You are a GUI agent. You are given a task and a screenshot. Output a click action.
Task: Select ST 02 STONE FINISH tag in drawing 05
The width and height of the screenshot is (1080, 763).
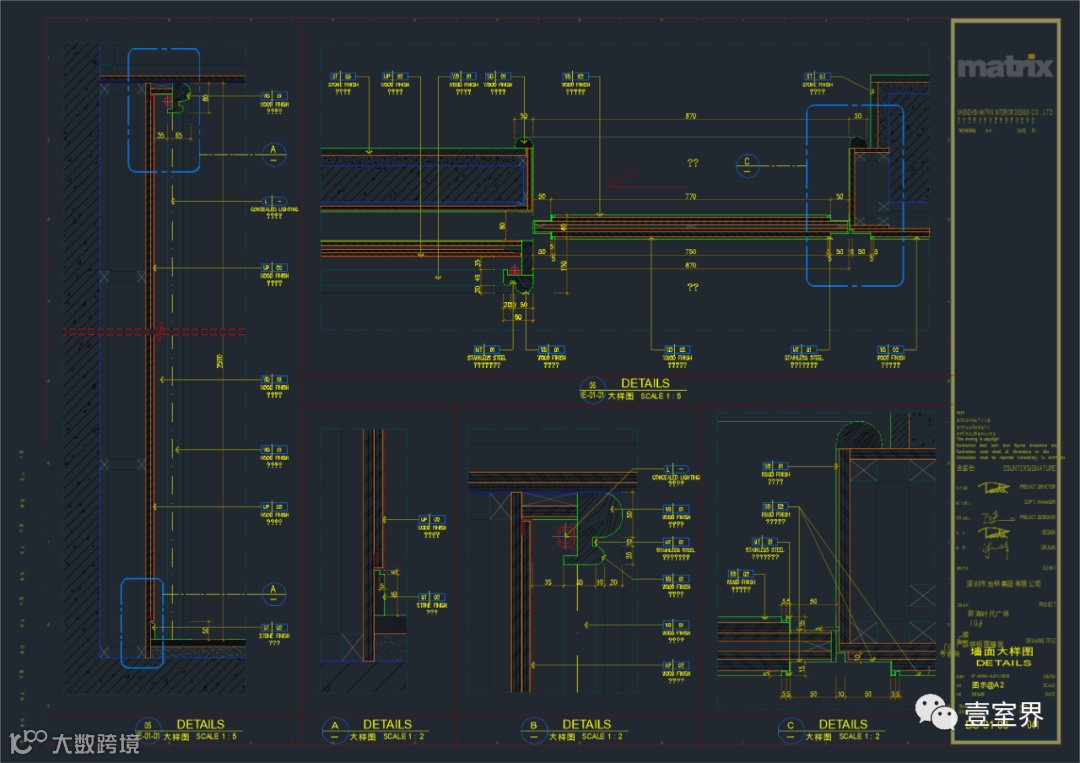274,635
